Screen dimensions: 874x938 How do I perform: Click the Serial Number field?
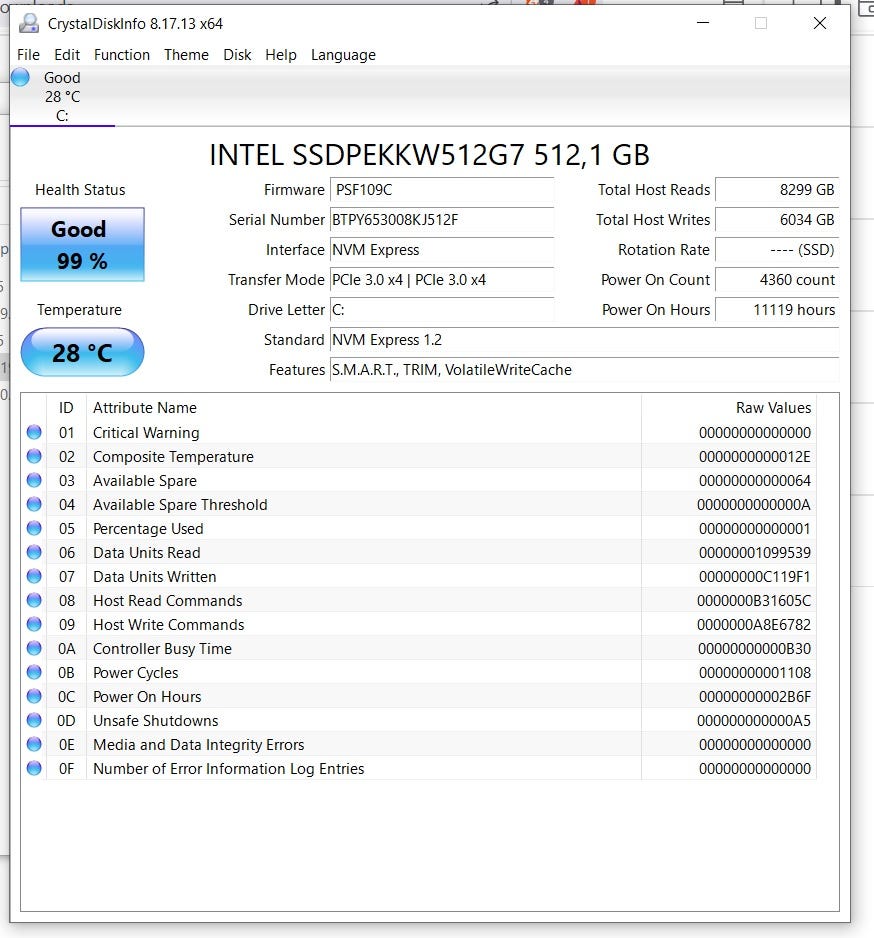point(441,220)
